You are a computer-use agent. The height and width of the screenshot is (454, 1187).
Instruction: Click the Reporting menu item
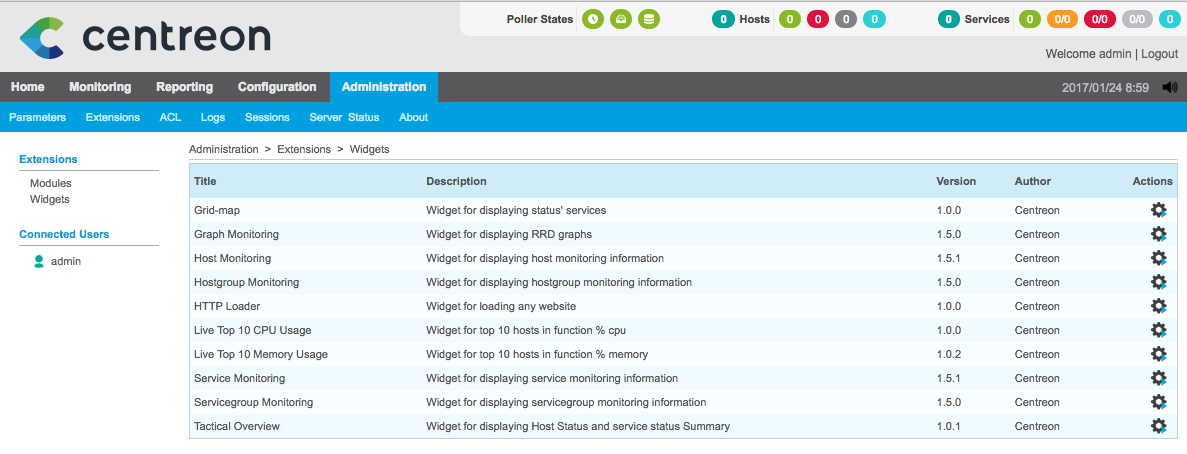184,87
